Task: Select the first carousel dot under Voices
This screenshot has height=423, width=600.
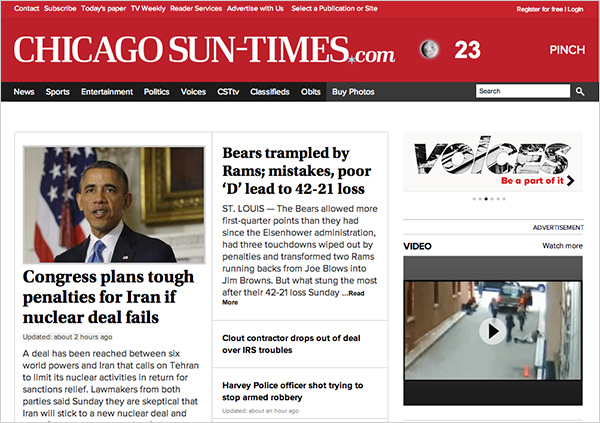Action: pos(474,199)
